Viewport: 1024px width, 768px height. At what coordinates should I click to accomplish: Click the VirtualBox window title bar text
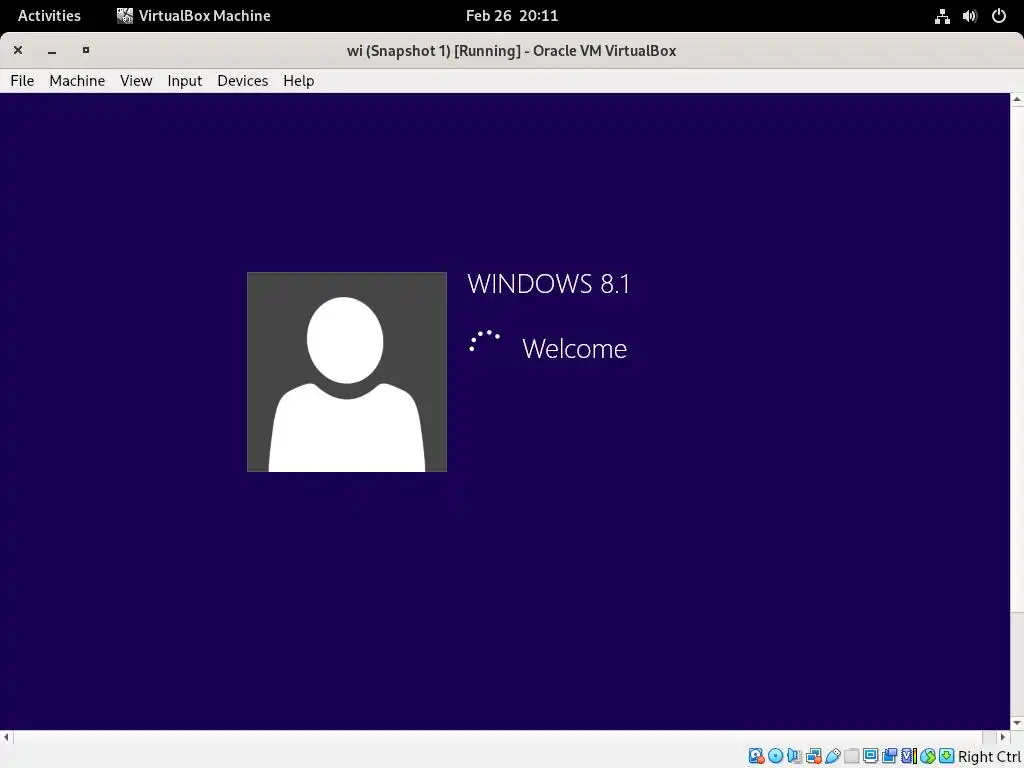[x=511, y=50]
